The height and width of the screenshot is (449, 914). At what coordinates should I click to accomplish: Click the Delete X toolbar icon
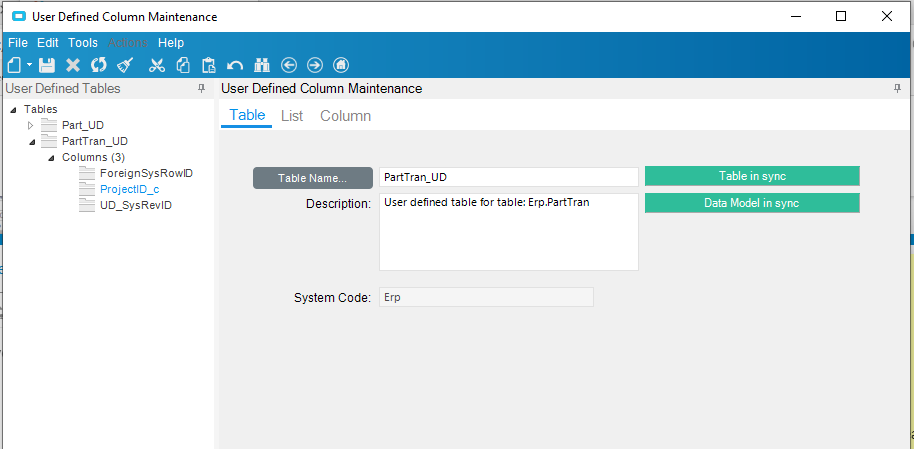(x=73, y=65)
